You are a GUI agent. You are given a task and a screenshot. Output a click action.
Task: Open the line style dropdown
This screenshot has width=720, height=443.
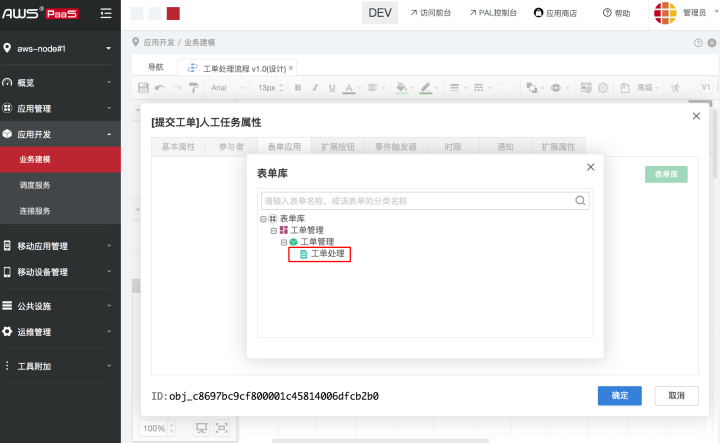(481, 88)
